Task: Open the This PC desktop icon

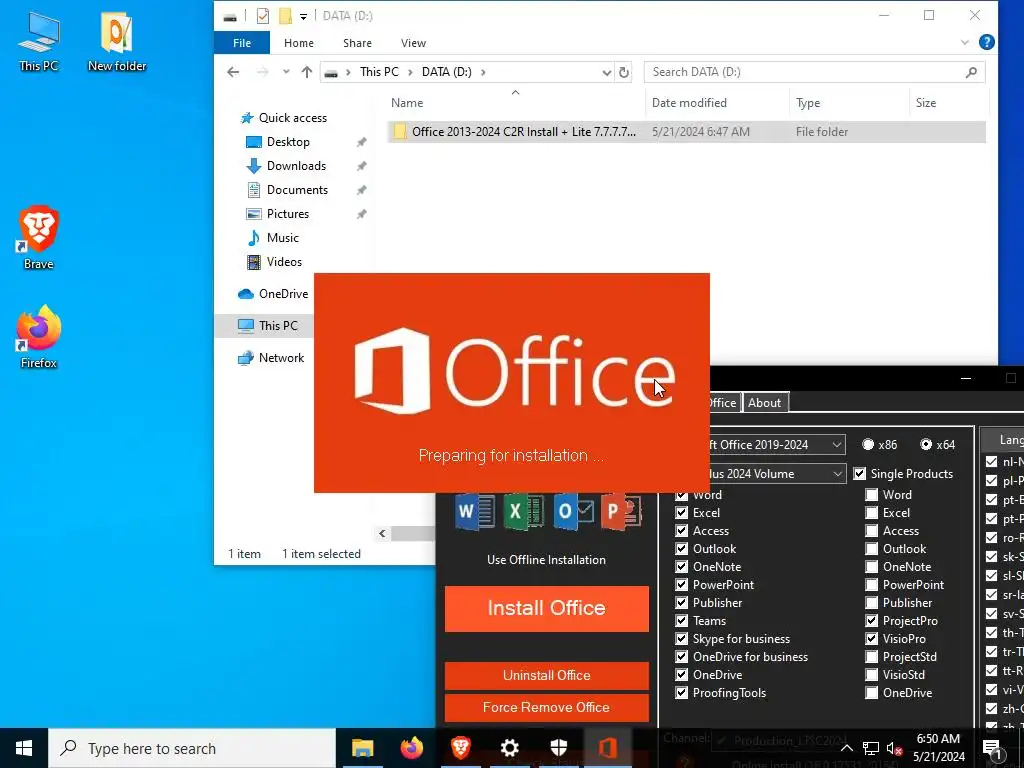Action: click(x=39, y=41)
